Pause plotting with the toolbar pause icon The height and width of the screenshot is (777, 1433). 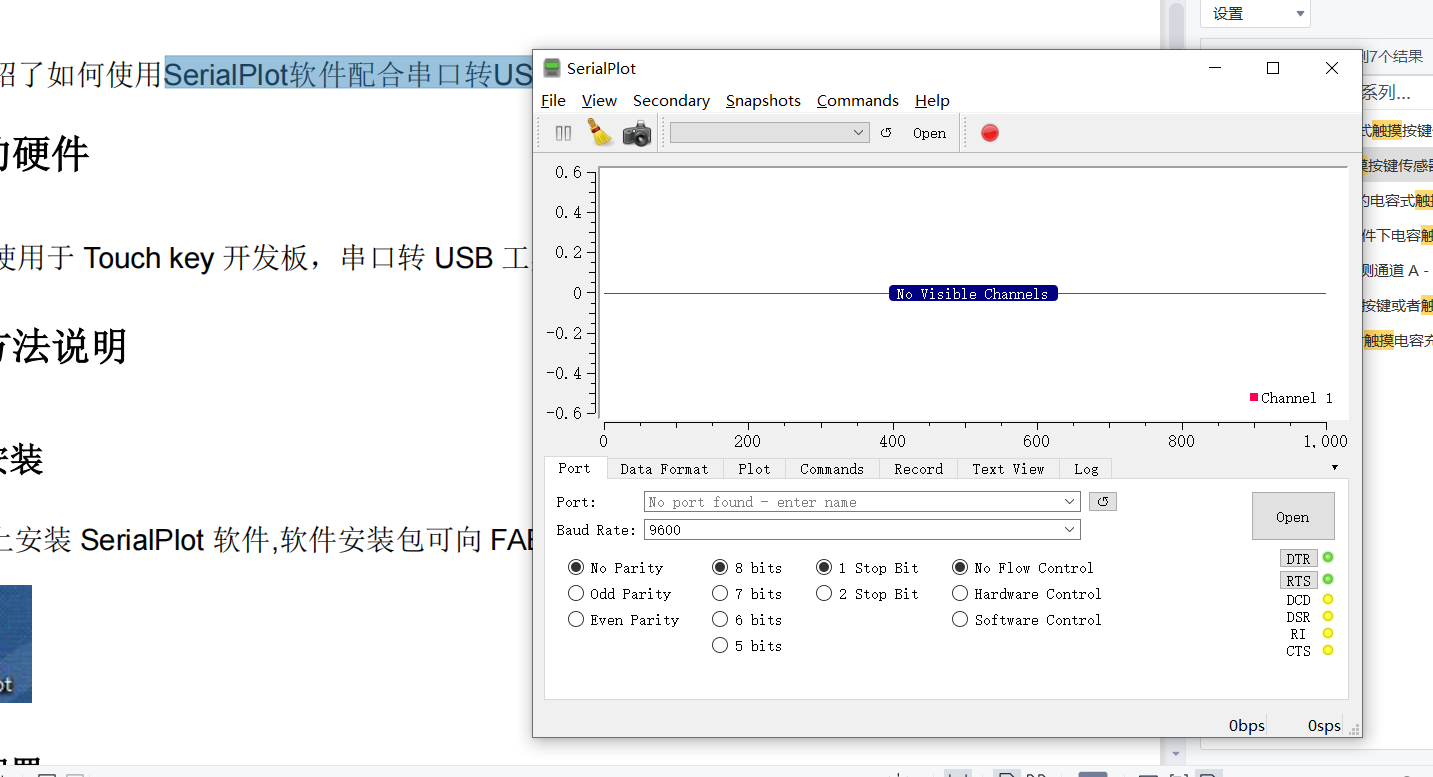pos(563,133)
